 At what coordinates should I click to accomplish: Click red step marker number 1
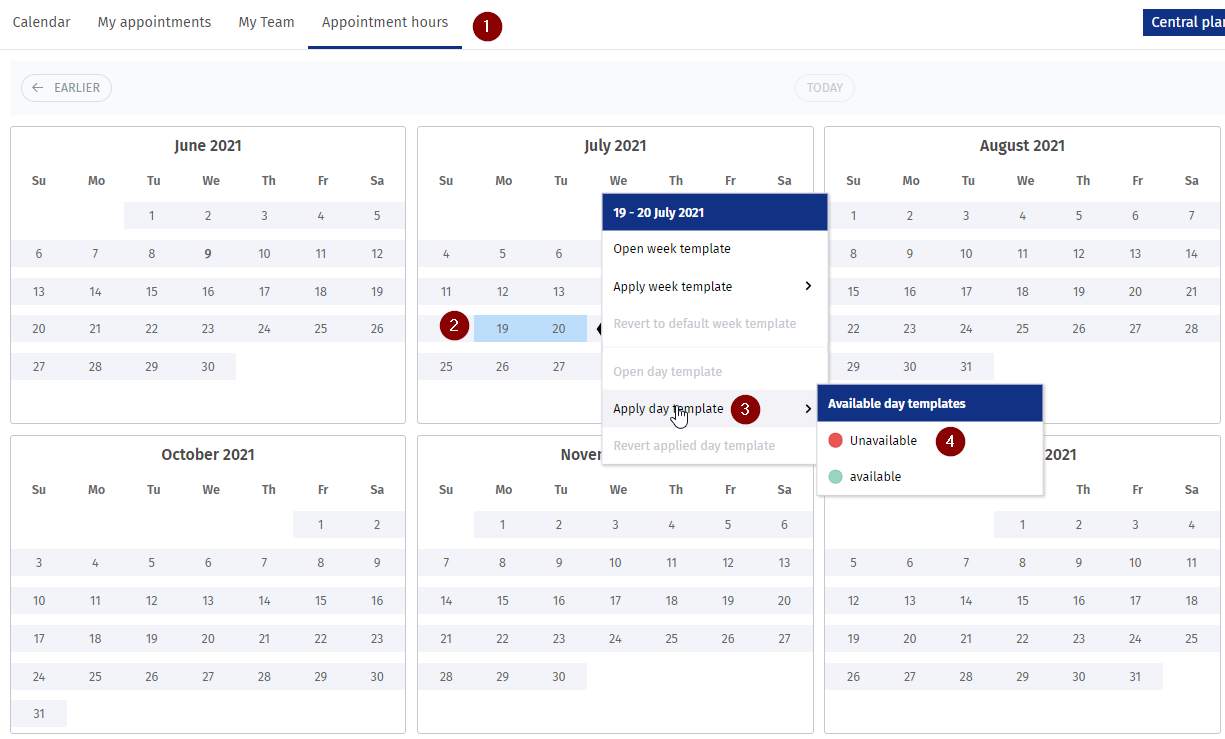pyautogui.click(x=487, y=27)
